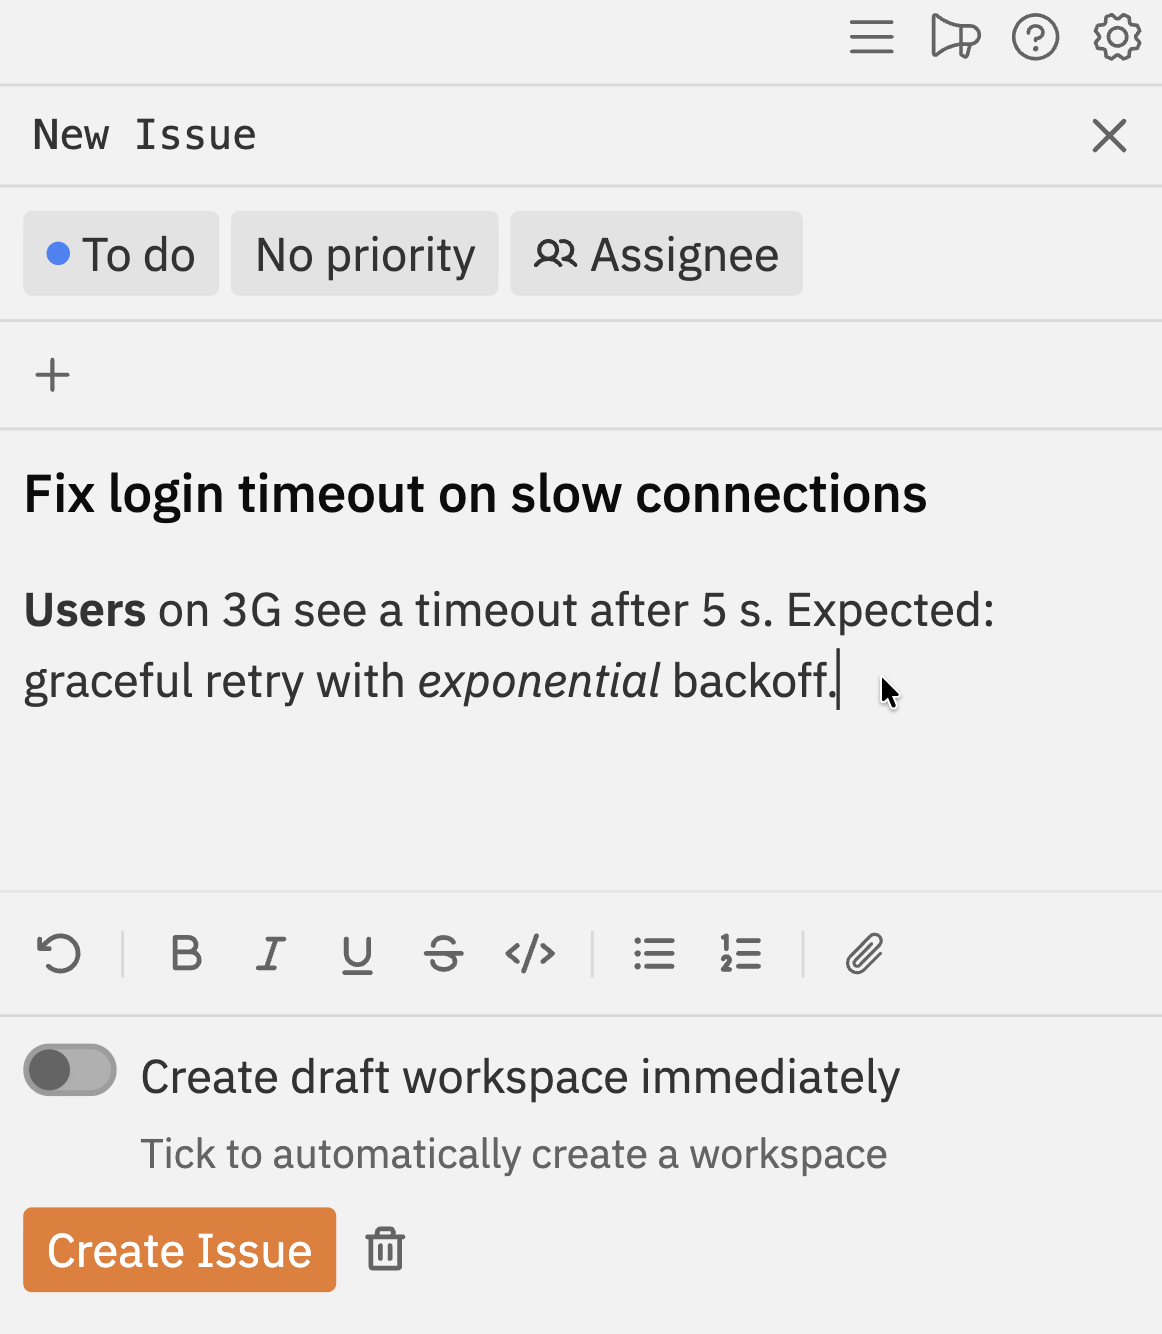Open the To do status selector

pyautogui.click(x=120, y=253)
